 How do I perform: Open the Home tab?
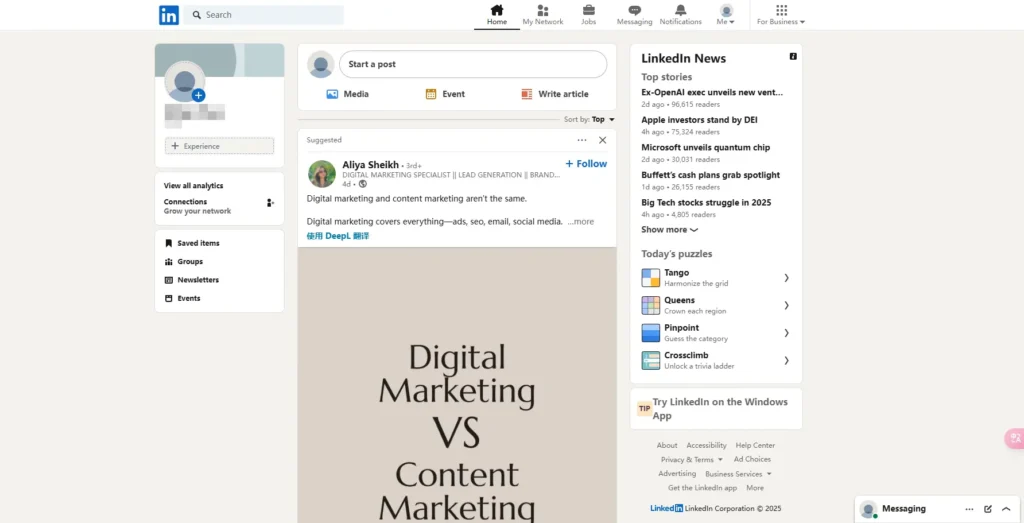click(497, 15)
